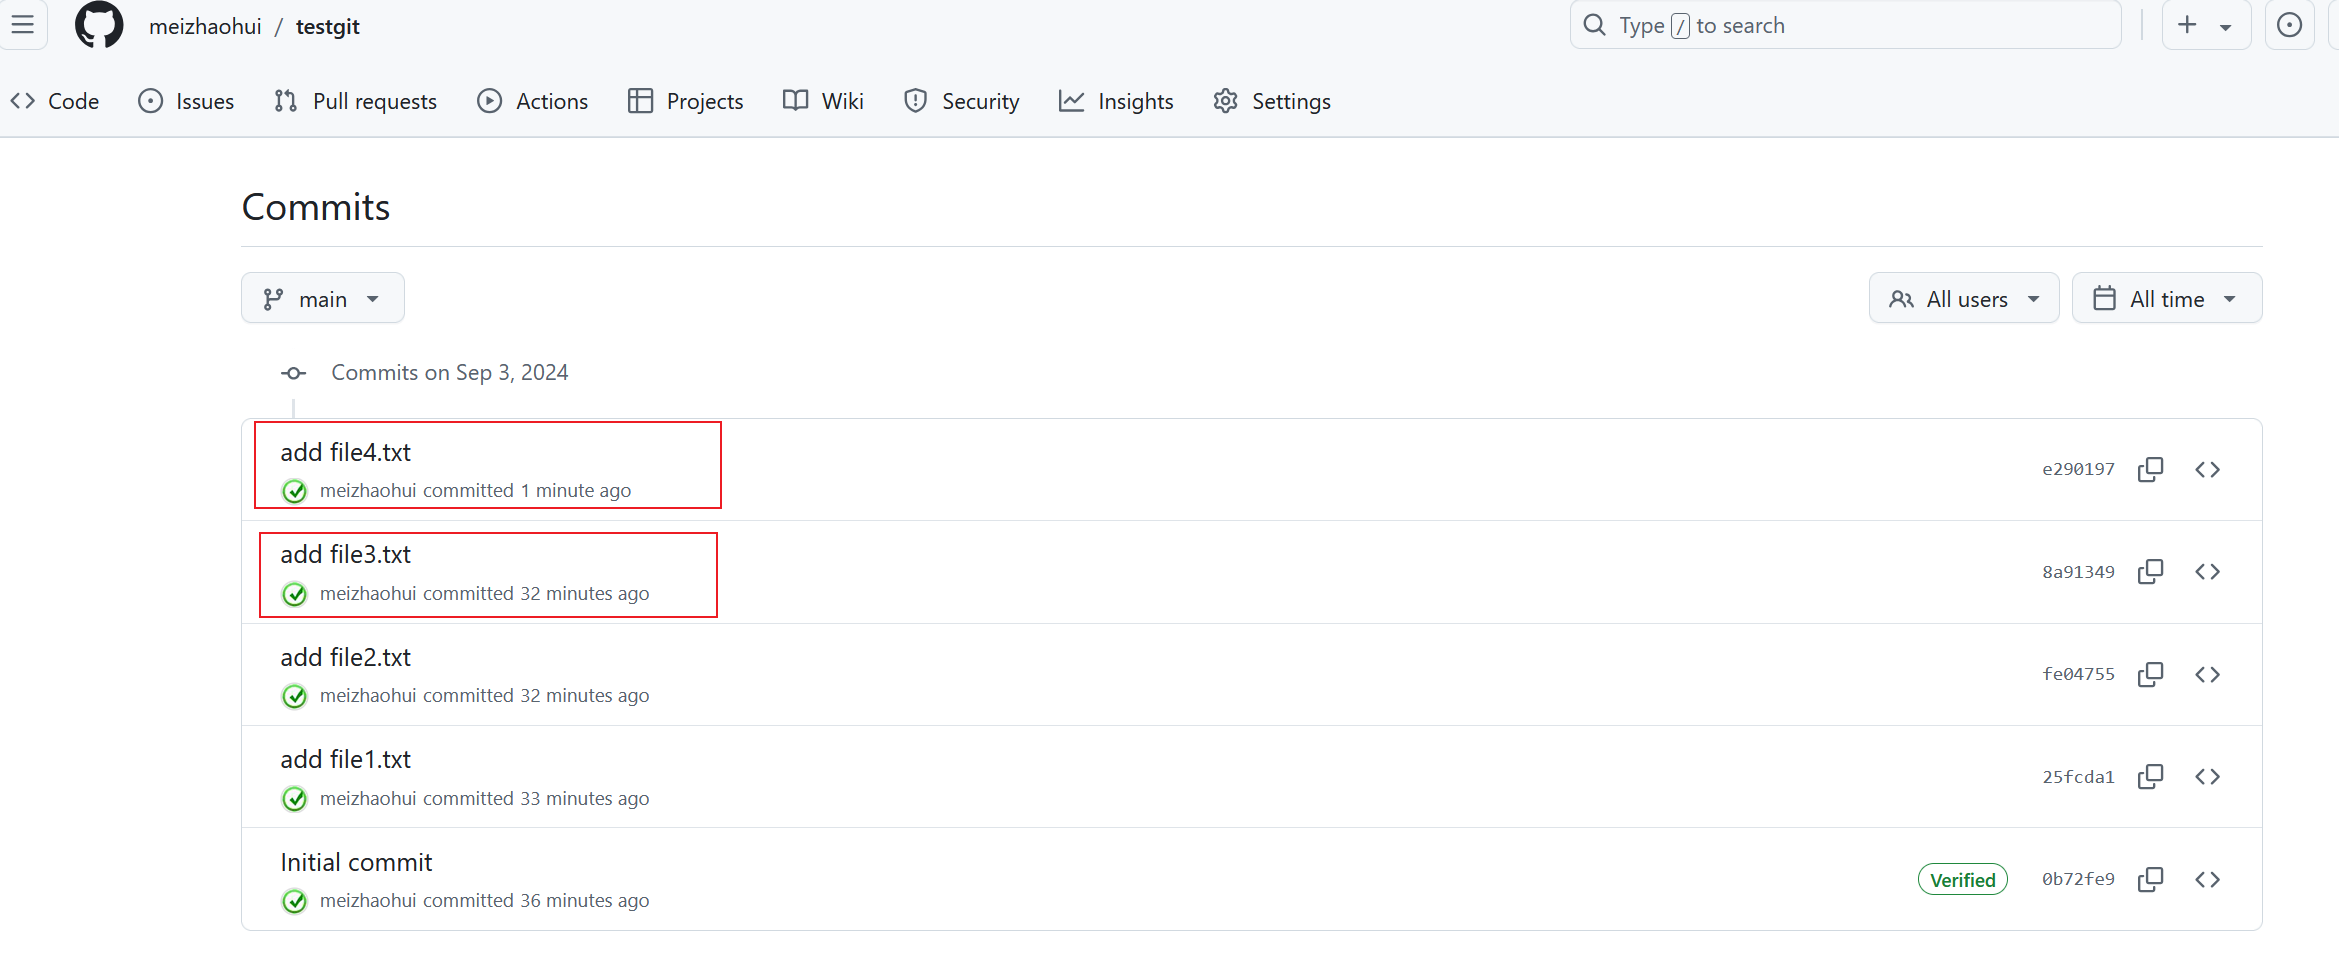
Task: Browse repository at commit 8a91349
Action: [x=2207, y=572]
